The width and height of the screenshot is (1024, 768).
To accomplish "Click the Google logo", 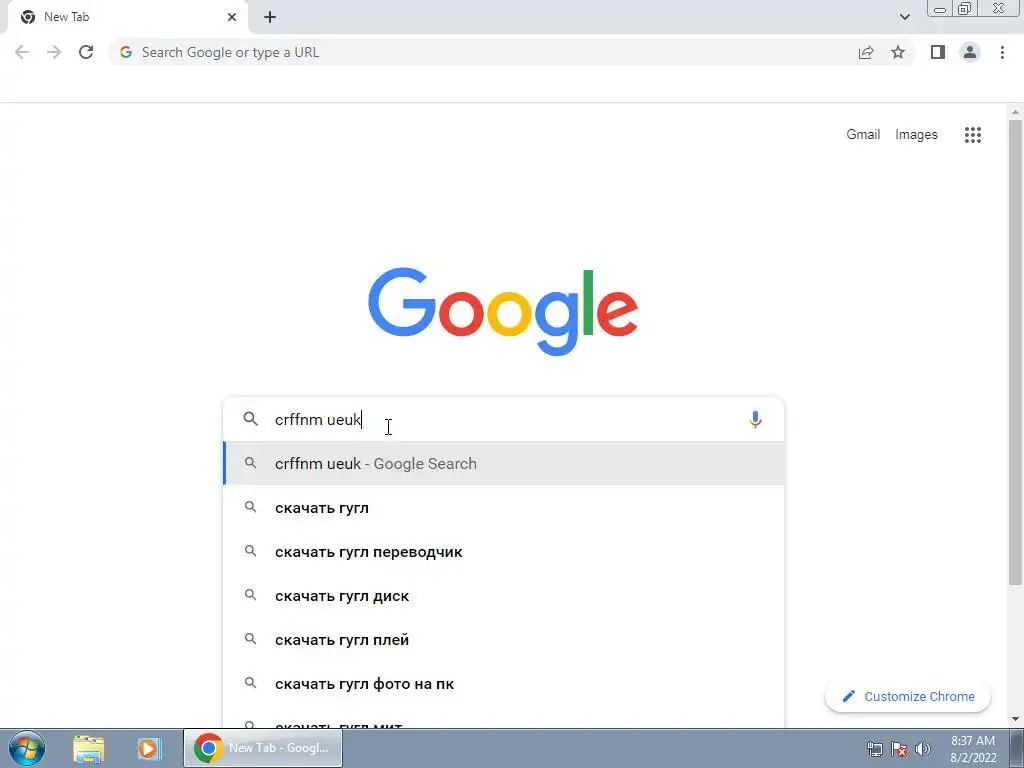I will click(503, 312).
